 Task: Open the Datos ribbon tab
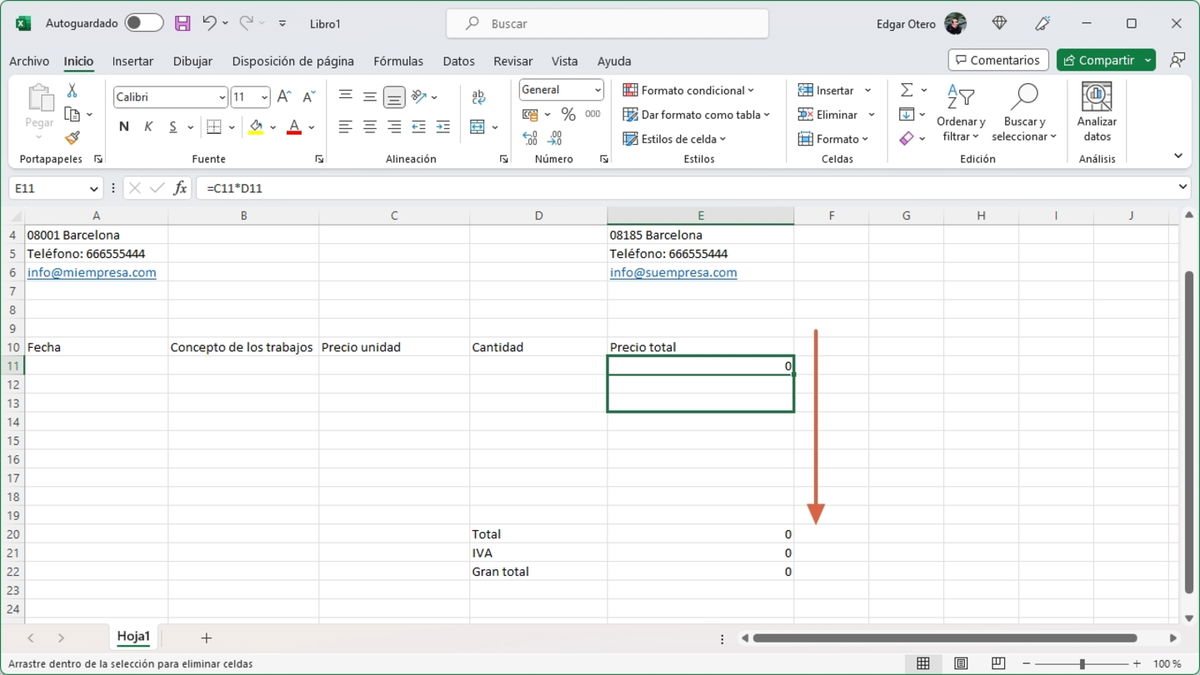point(458,61)
